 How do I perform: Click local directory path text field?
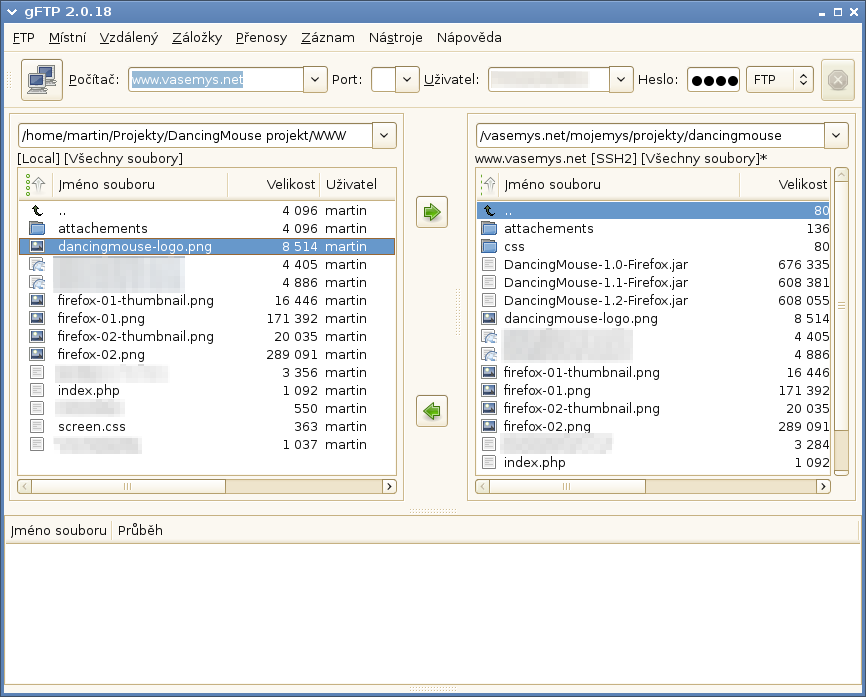(196, 136)
